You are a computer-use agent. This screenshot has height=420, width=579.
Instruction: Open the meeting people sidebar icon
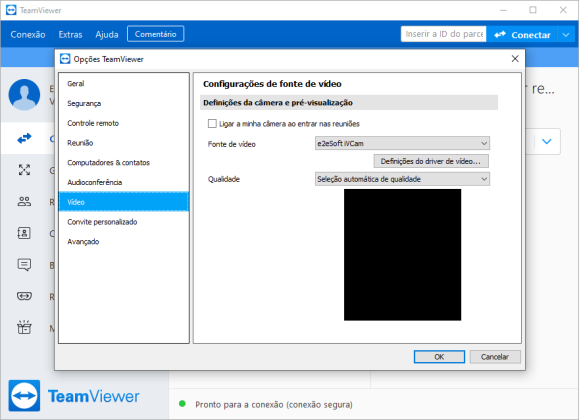(24, 201)
